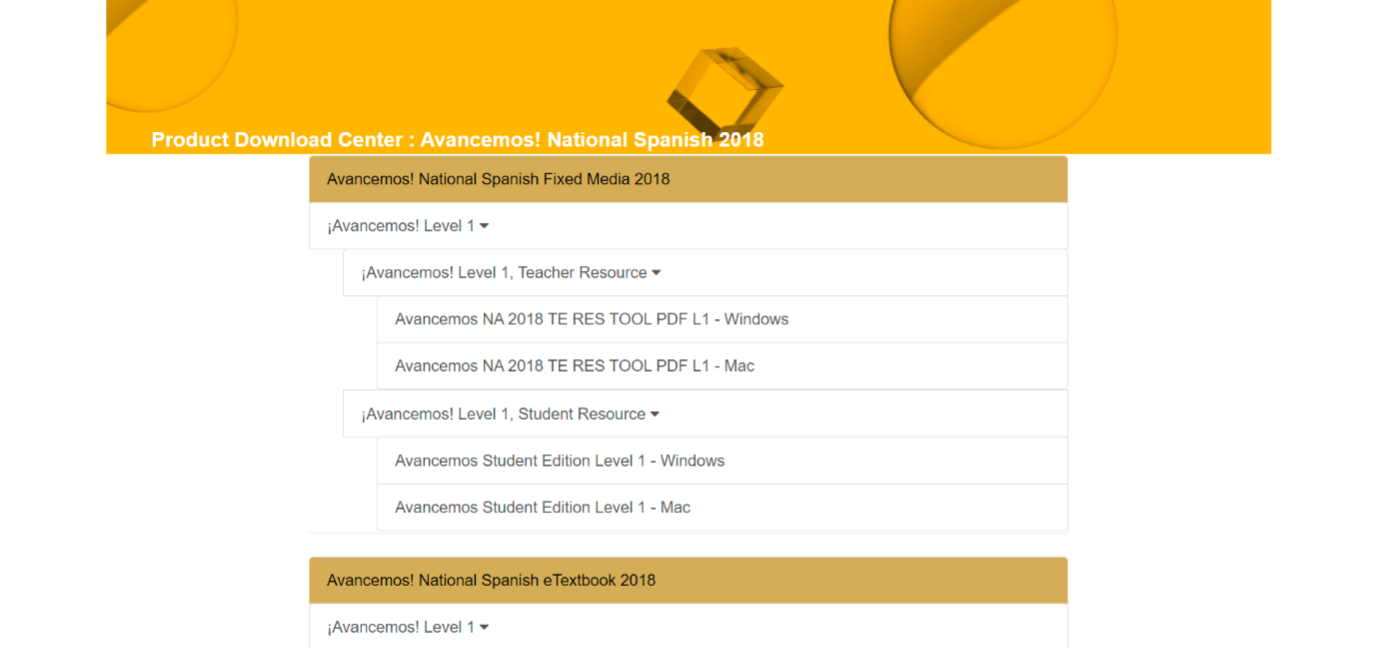Select the Fixed Media 2018 section header
The image size is (1381, 650).
click(x=500, y=179)
